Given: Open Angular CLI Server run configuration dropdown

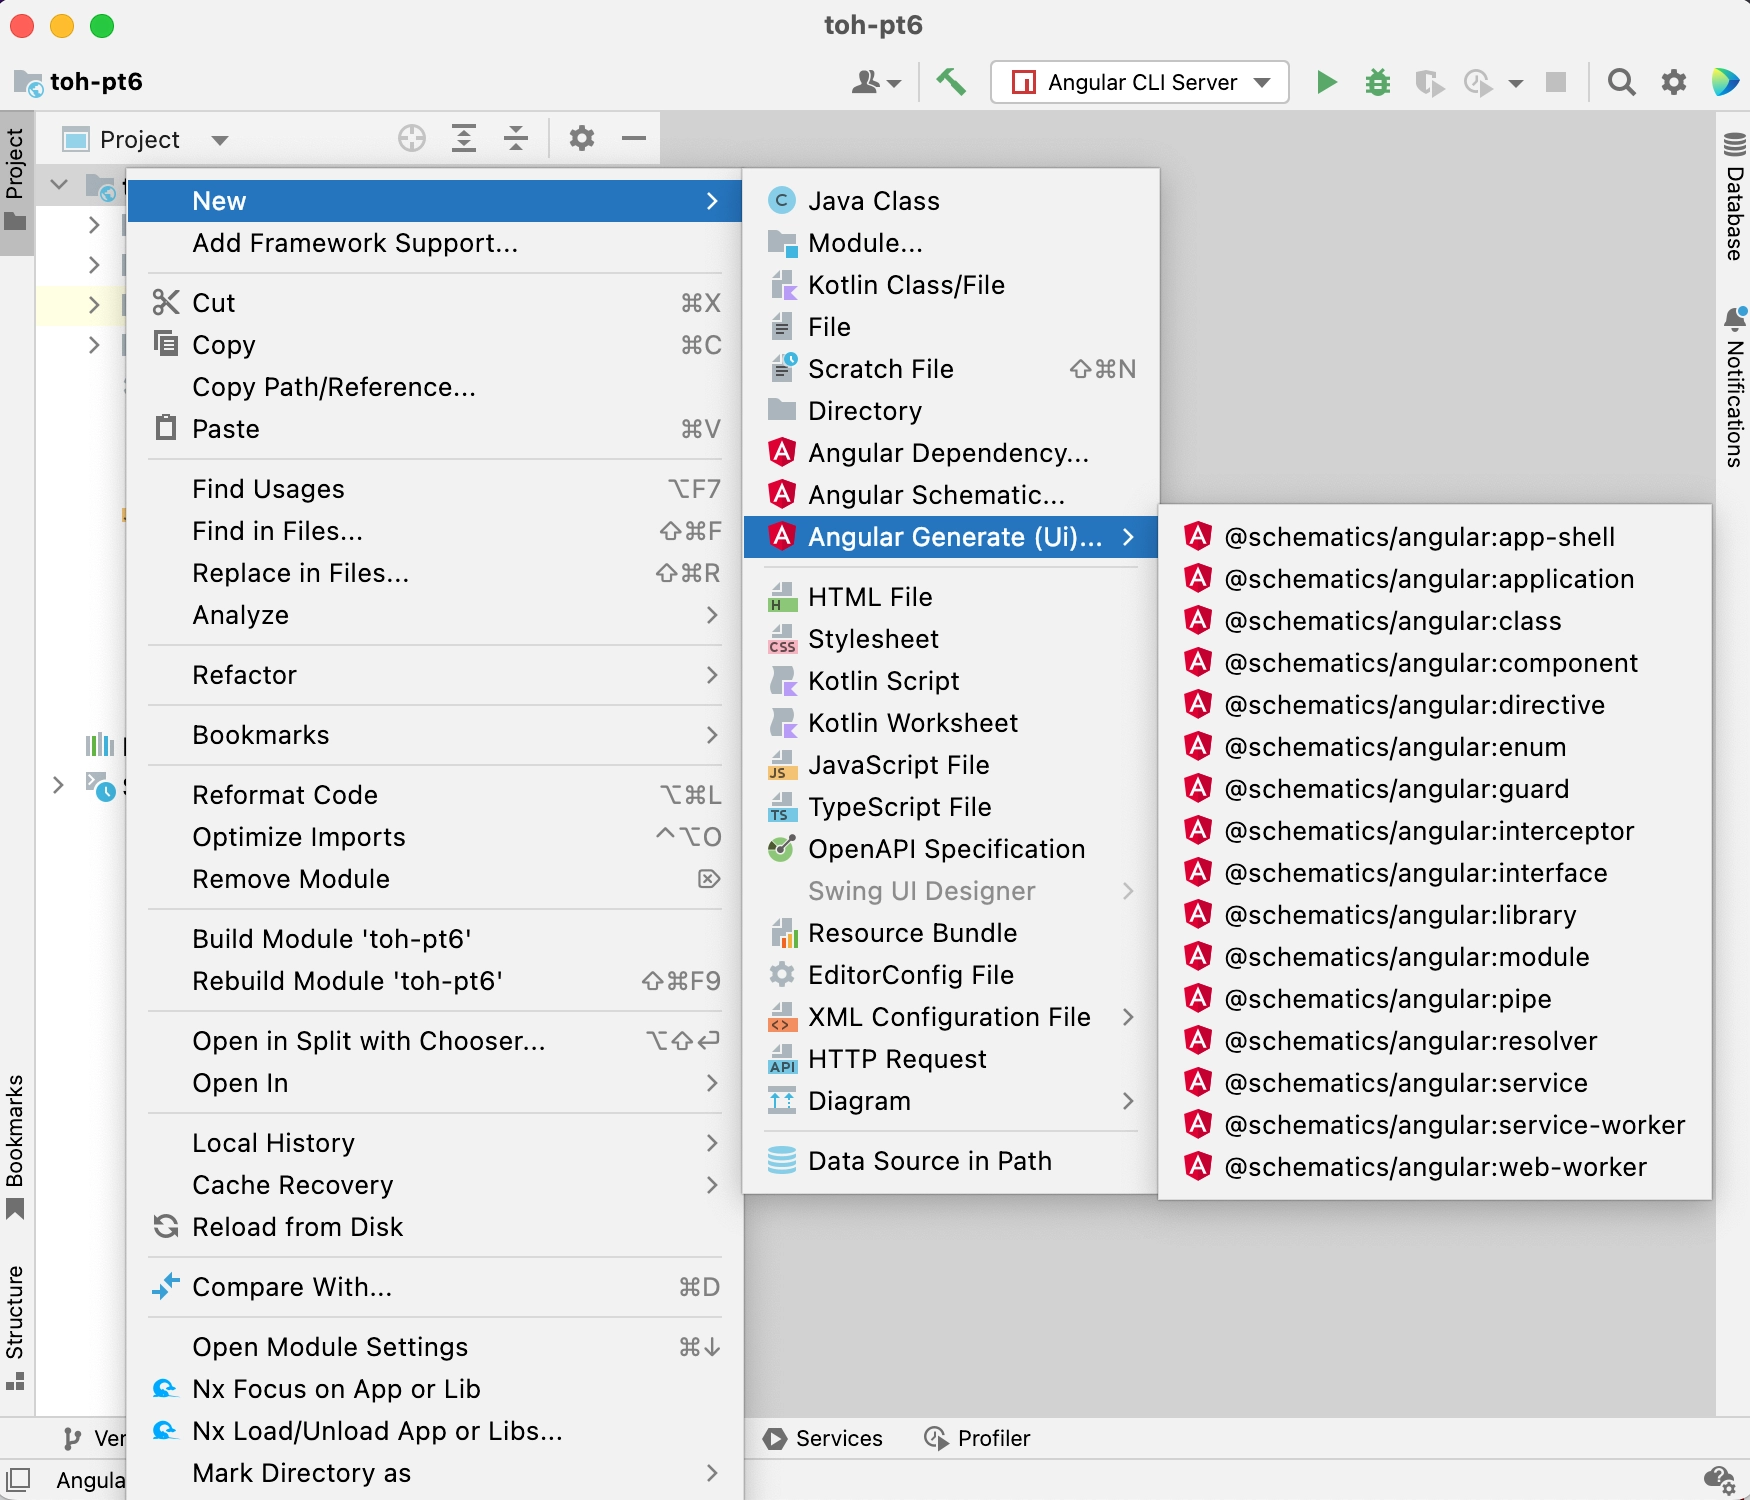Looking at the screenshot, I should coord(1140,82).
